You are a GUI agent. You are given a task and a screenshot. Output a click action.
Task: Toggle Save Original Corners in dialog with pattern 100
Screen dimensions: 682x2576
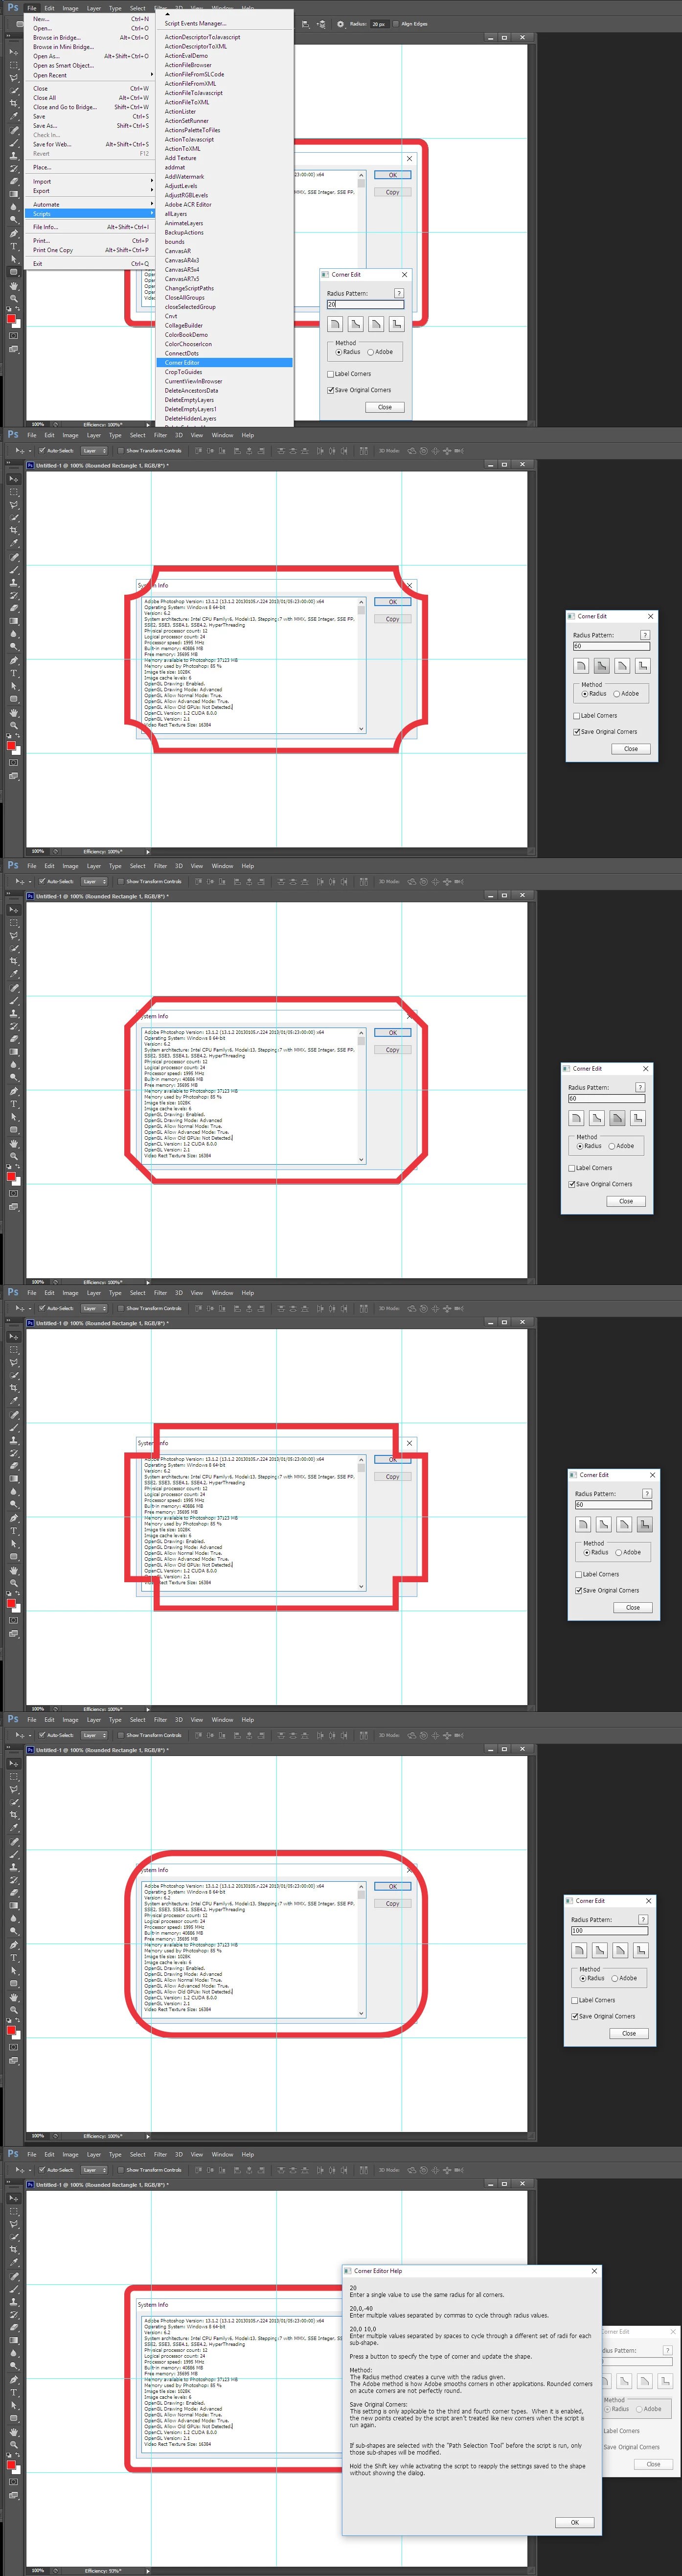coord(603,2016)
